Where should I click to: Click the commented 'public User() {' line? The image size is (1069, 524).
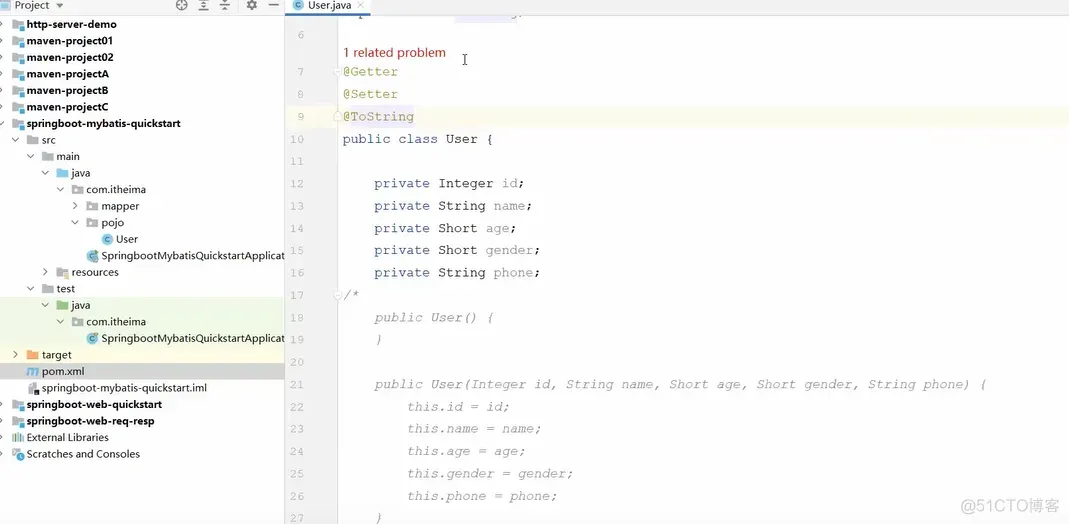[x=434, y=318]
